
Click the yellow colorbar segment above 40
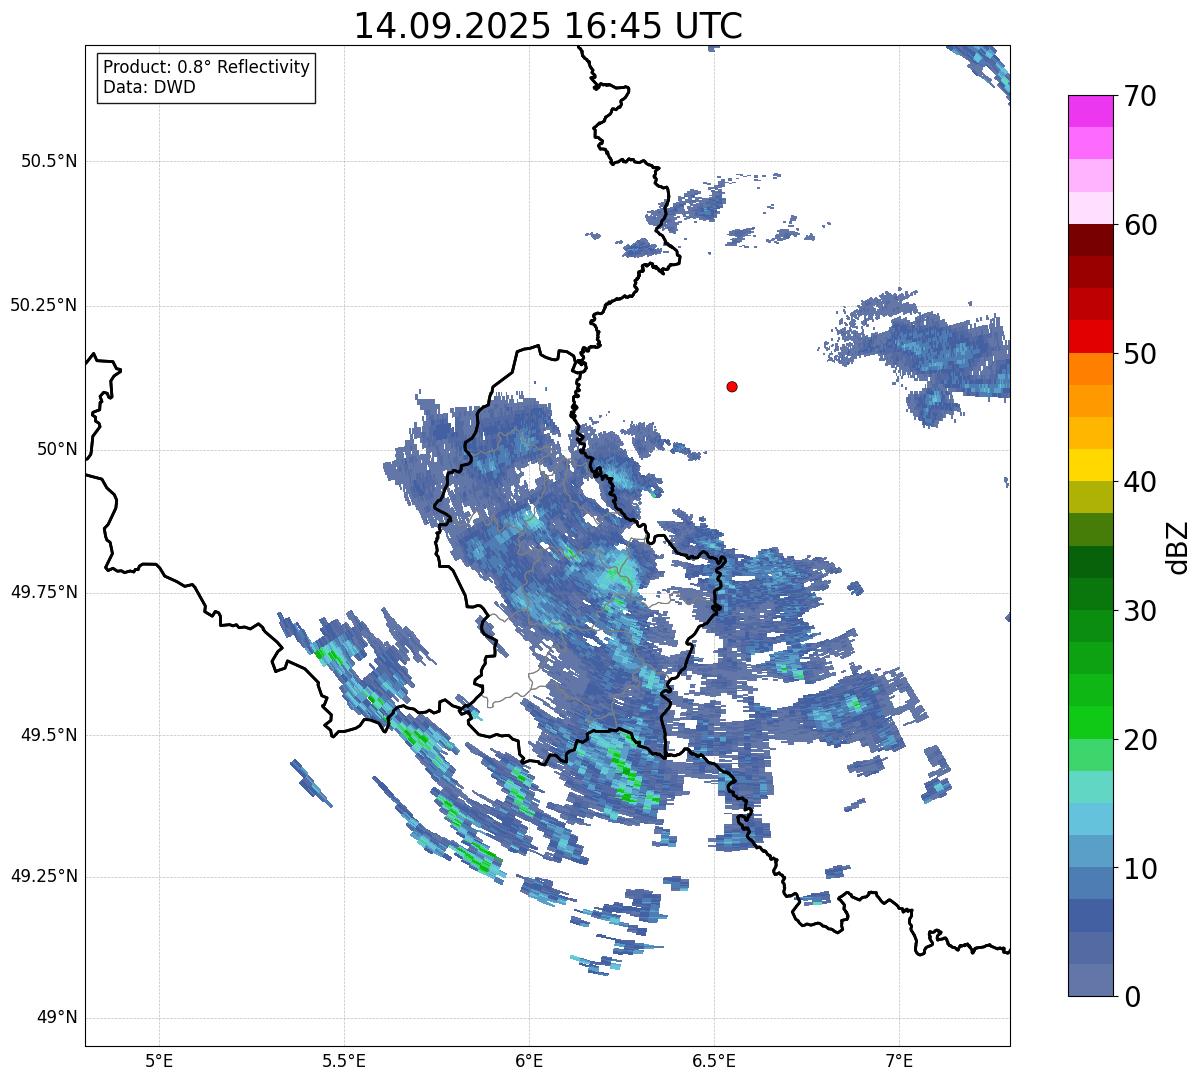(1090, 465)
